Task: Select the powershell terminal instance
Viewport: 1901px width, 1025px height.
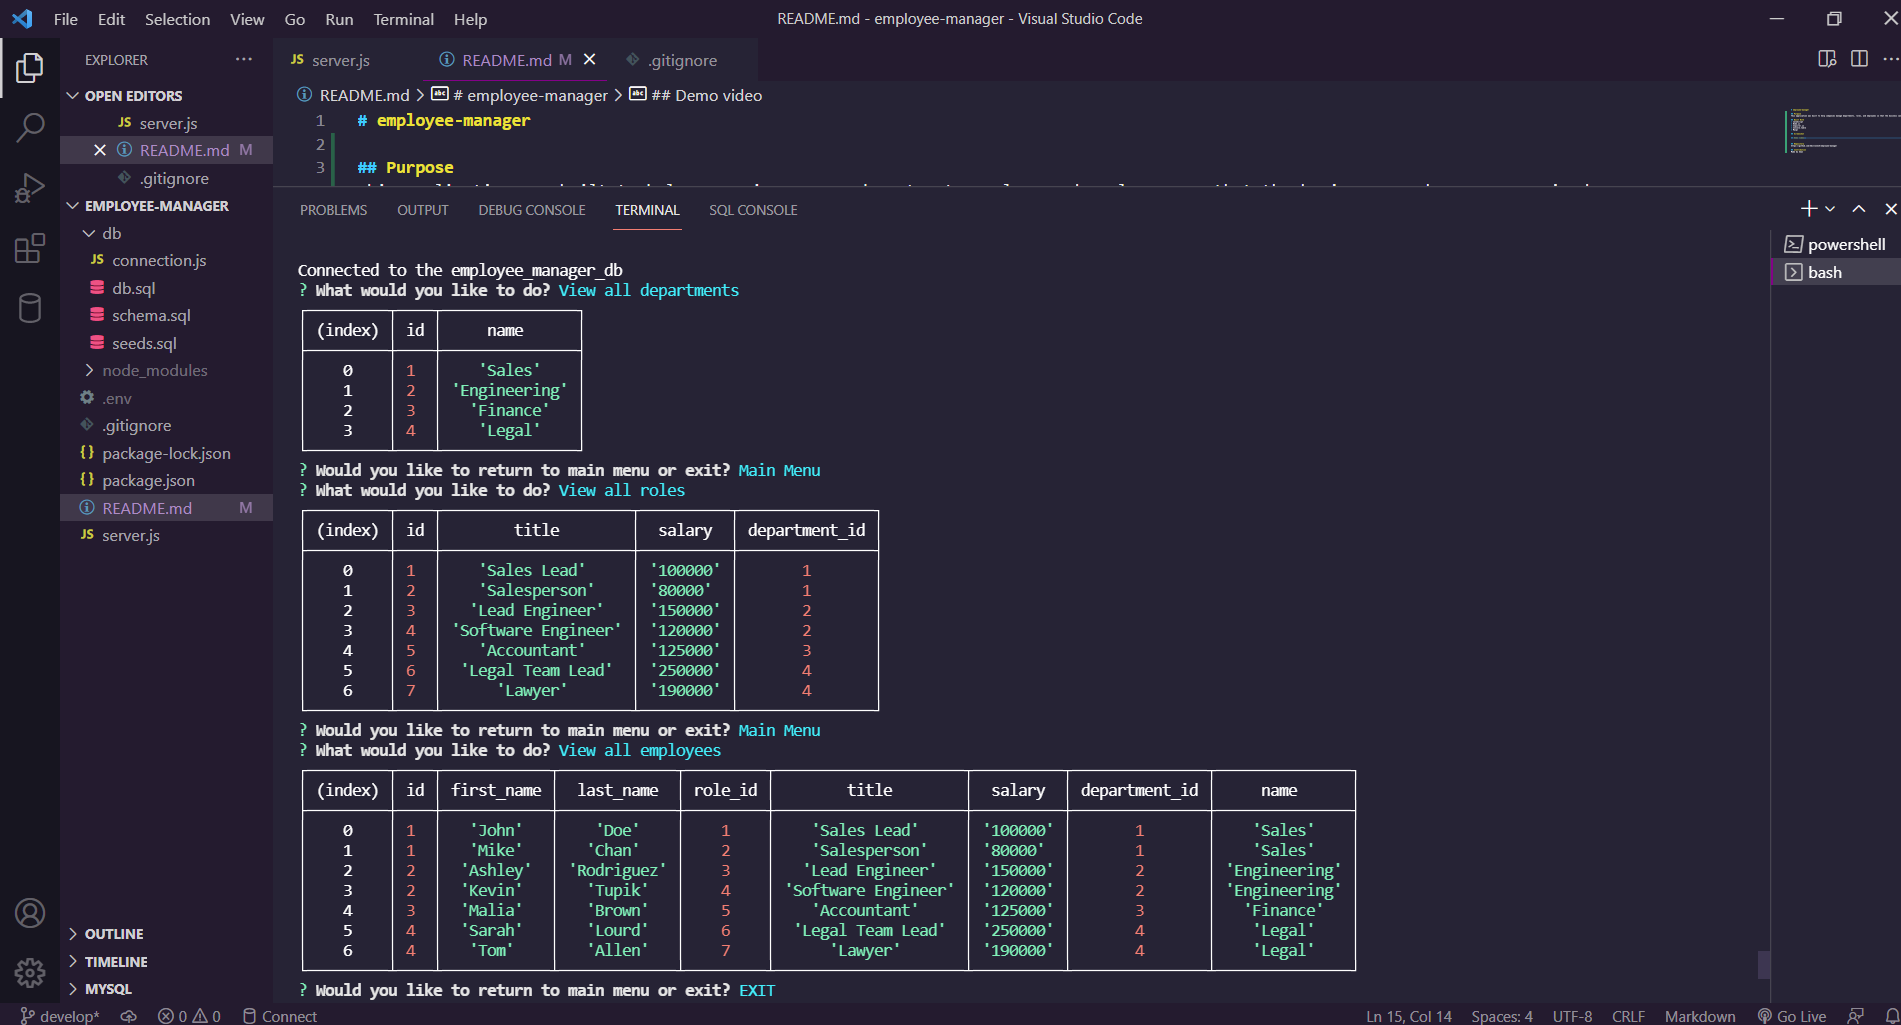Action: point(1835,244)
